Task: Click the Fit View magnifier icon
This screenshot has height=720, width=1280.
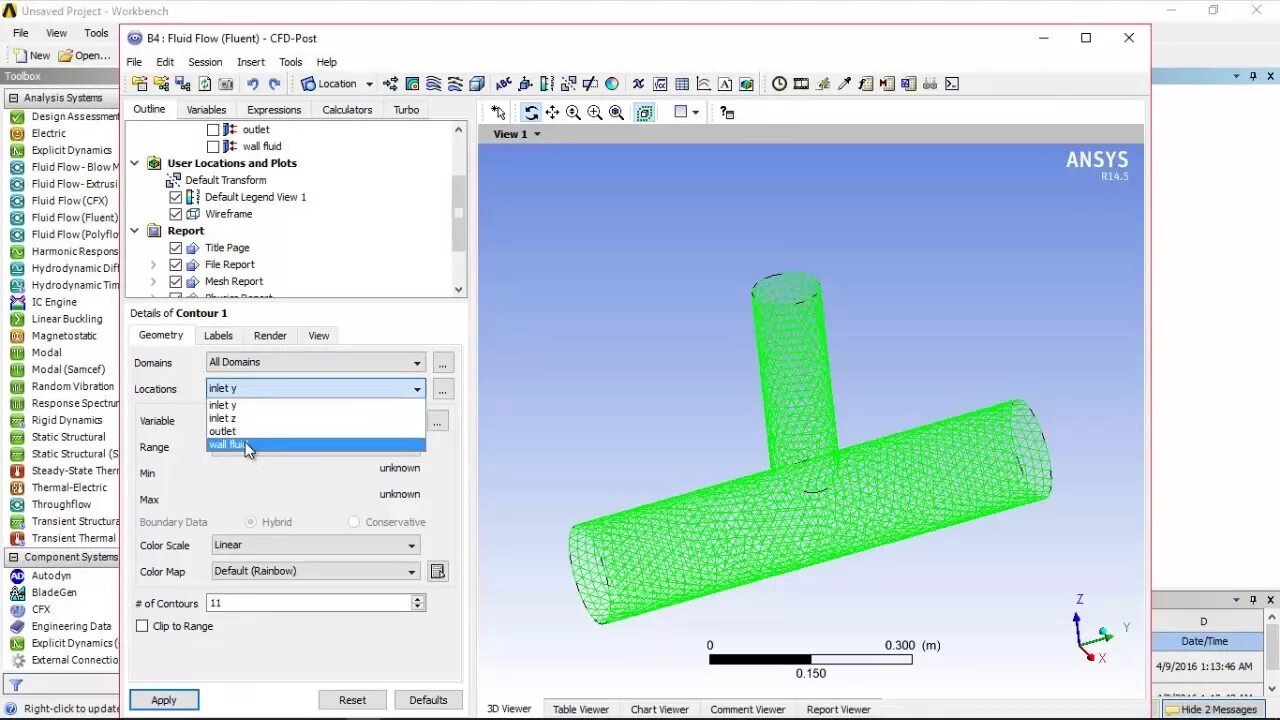Action: tap(616, 113)
